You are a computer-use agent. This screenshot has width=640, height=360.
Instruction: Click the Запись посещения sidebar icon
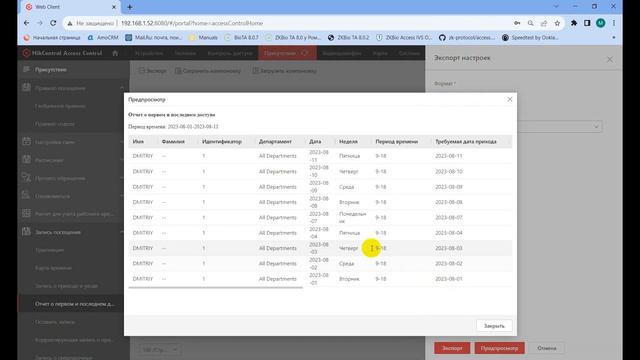26,231
